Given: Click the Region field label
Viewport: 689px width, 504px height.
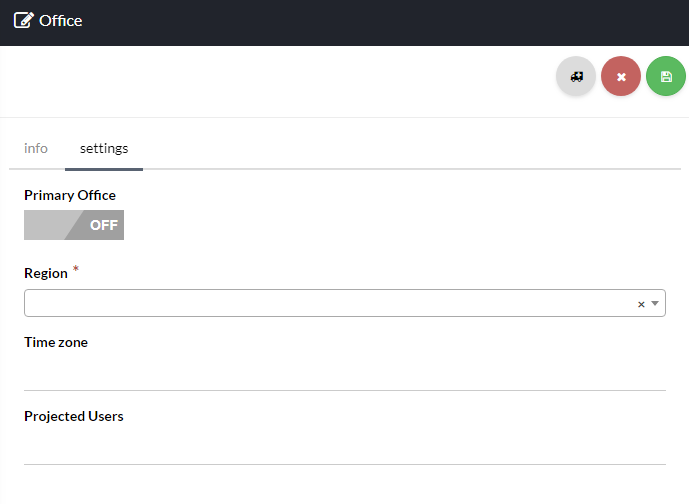Looking at the screenshot, I should click(46, 273).
